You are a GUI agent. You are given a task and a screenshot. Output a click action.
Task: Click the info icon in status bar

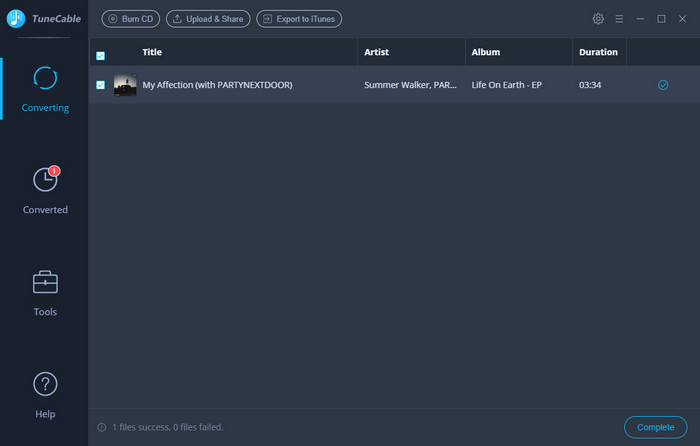click(102, 427)
